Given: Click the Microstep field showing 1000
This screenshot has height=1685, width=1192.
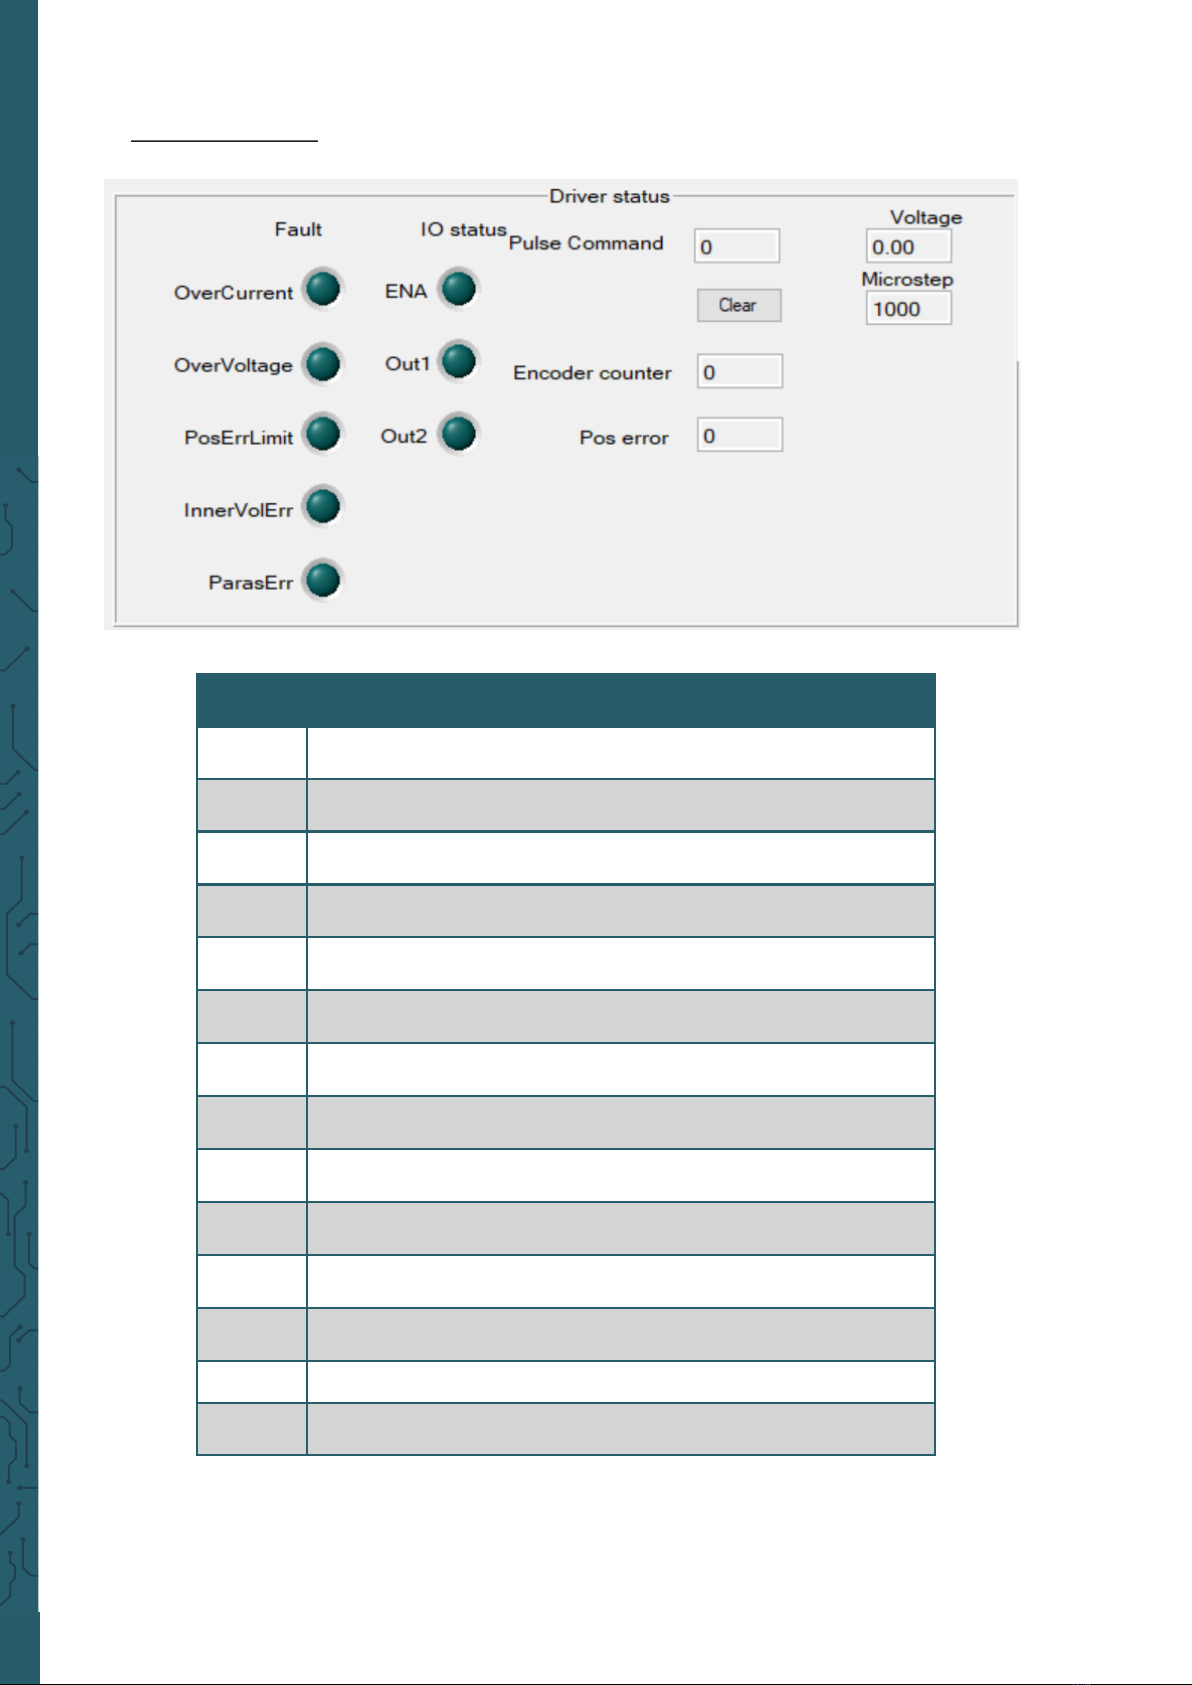Looking at the screenshot, I should pos(908,309).
